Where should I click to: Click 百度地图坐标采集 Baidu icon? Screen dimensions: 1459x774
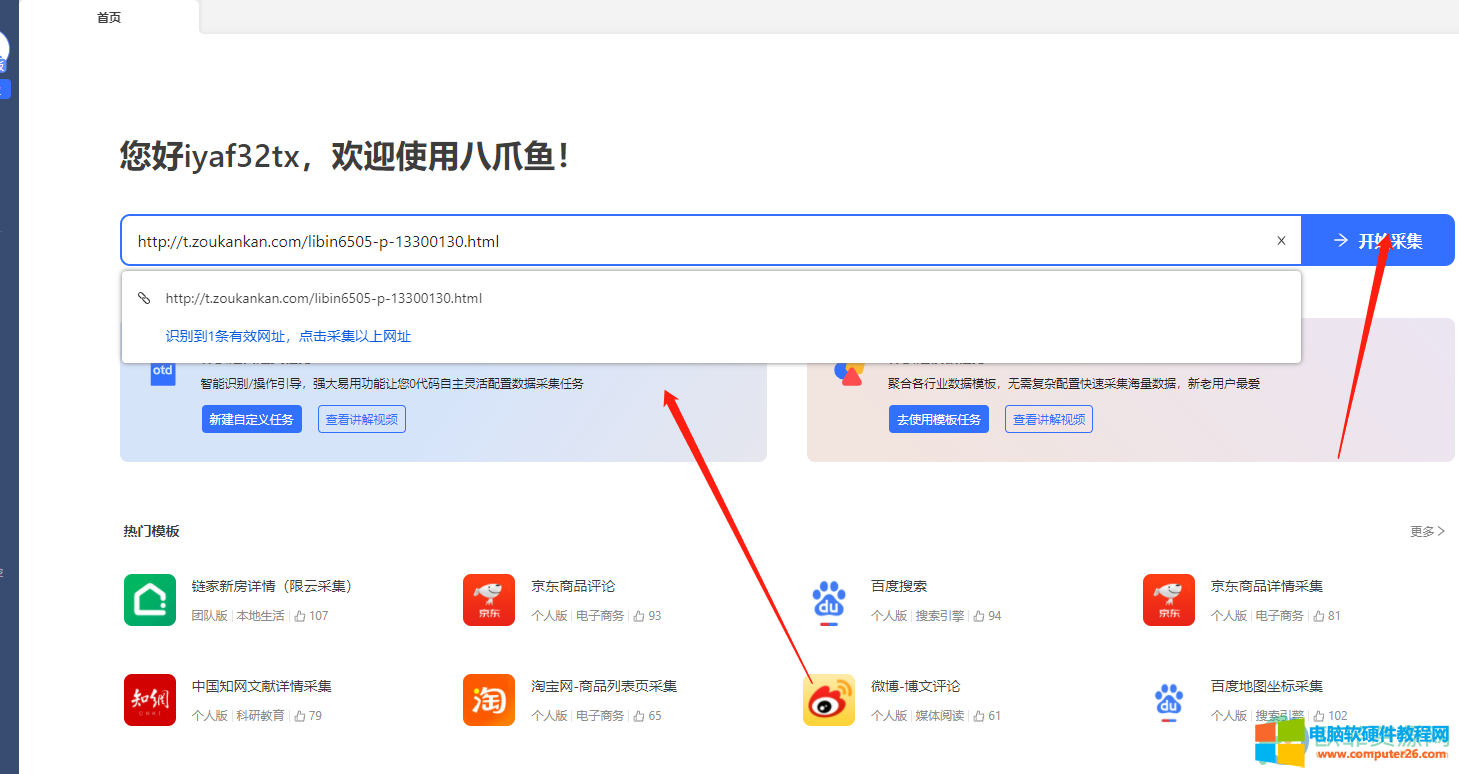pos(1169,700)
